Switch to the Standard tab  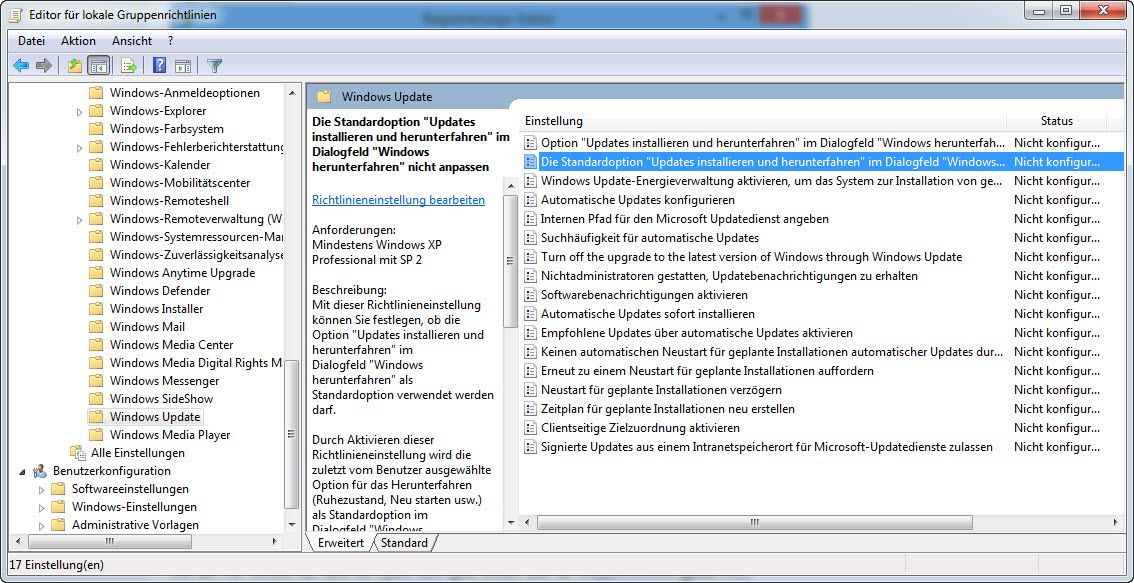click(x=404, y=542)
